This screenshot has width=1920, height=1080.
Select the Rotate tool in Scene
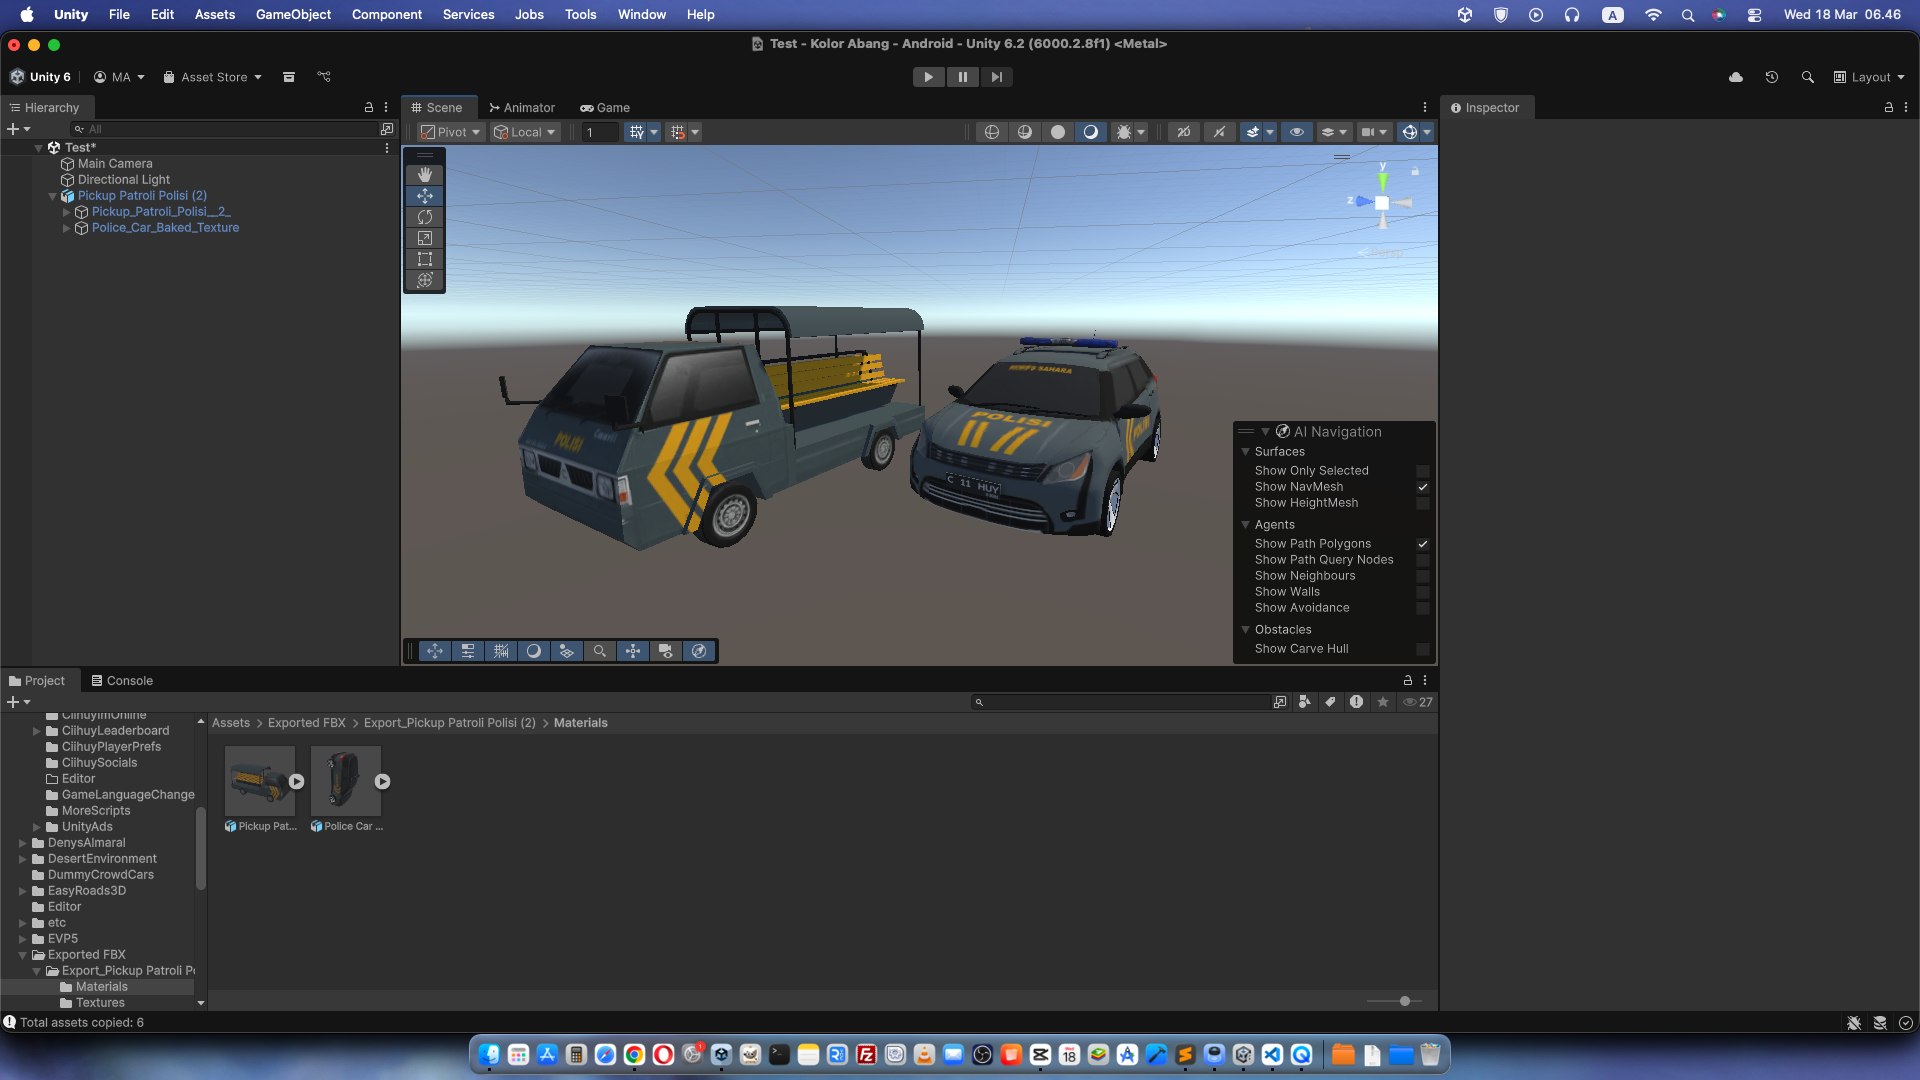point(424,217)
